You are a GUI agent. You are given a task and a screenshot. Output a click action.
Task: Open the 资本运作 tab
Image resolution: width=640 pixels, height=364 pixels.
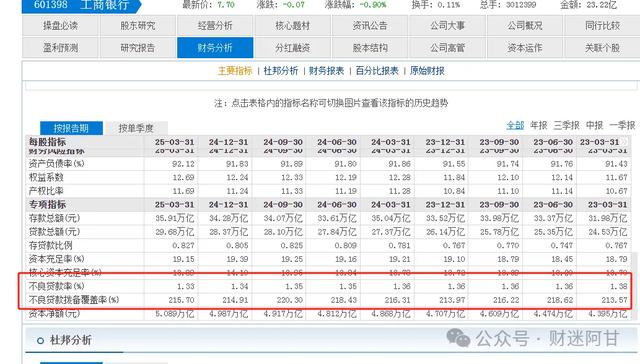(525, 48)
